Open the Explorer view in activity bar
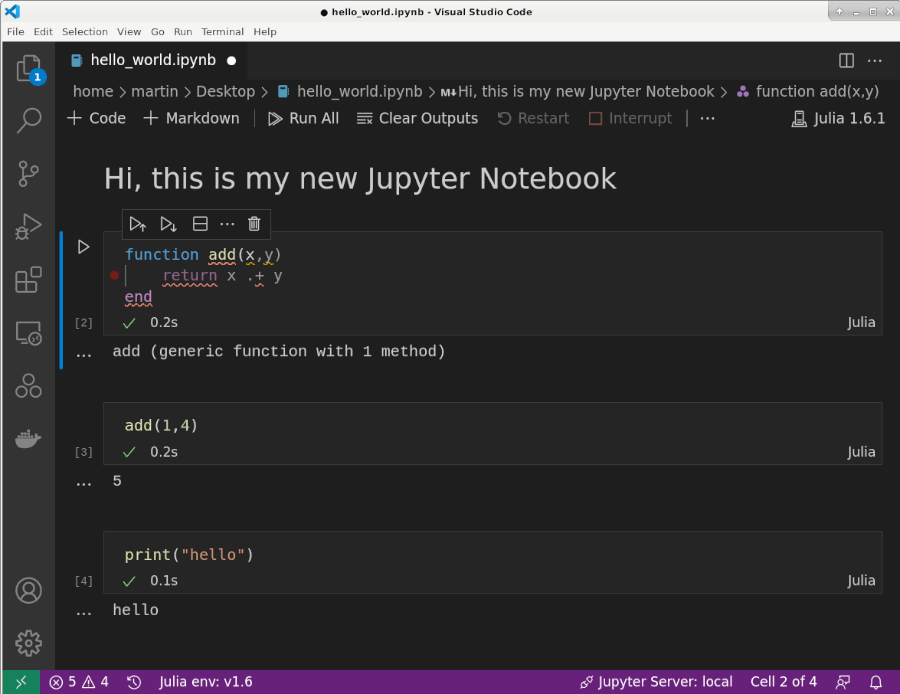 (x=29, y=68)
